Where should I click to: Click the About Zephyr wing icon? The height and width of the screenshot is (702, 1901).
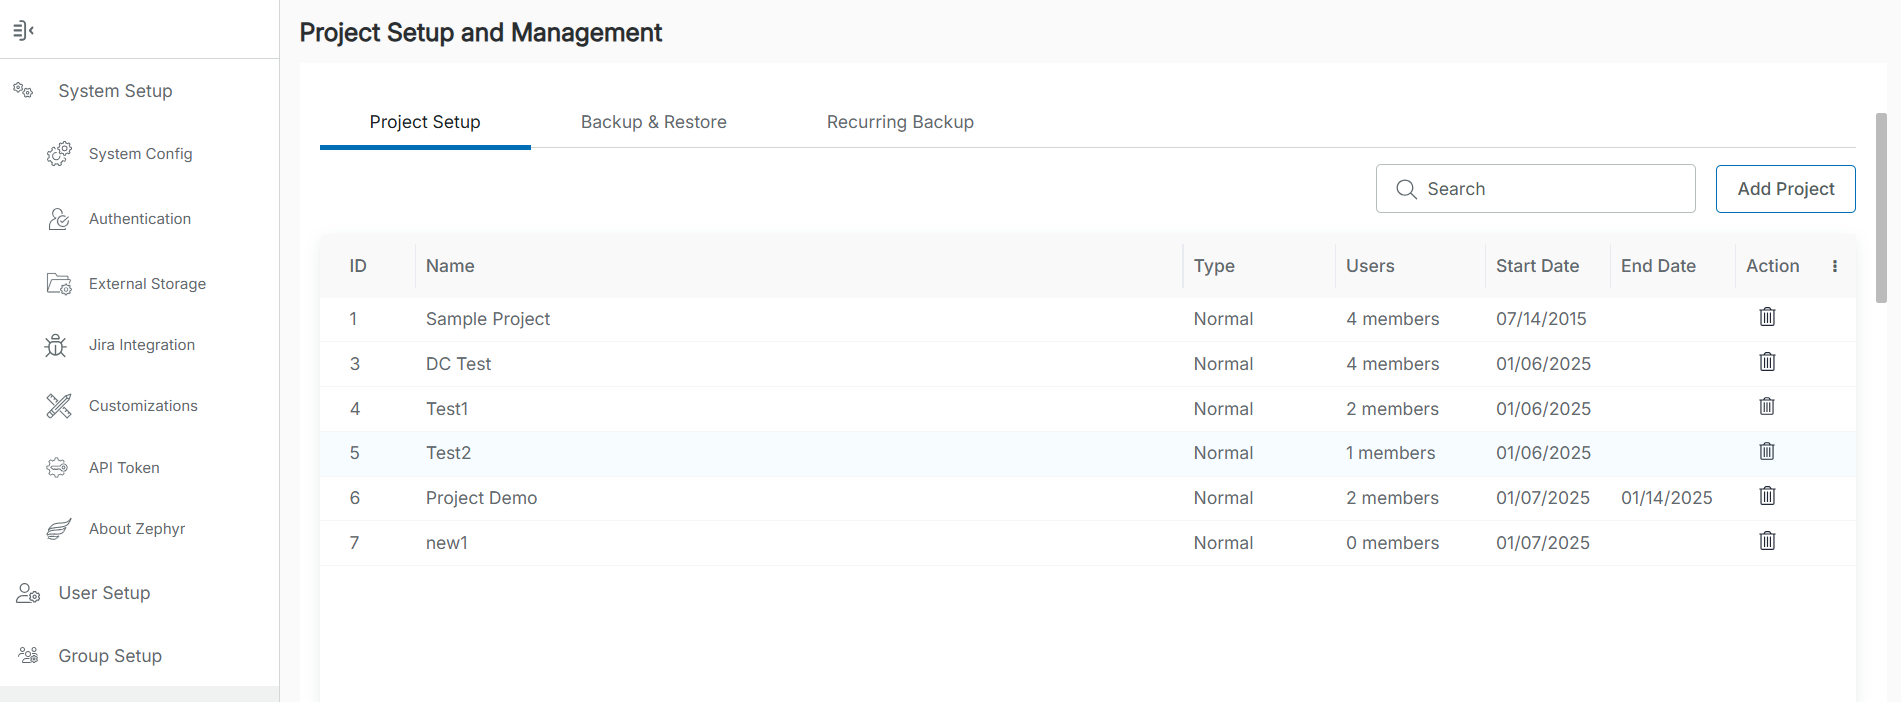coord(59,529)
